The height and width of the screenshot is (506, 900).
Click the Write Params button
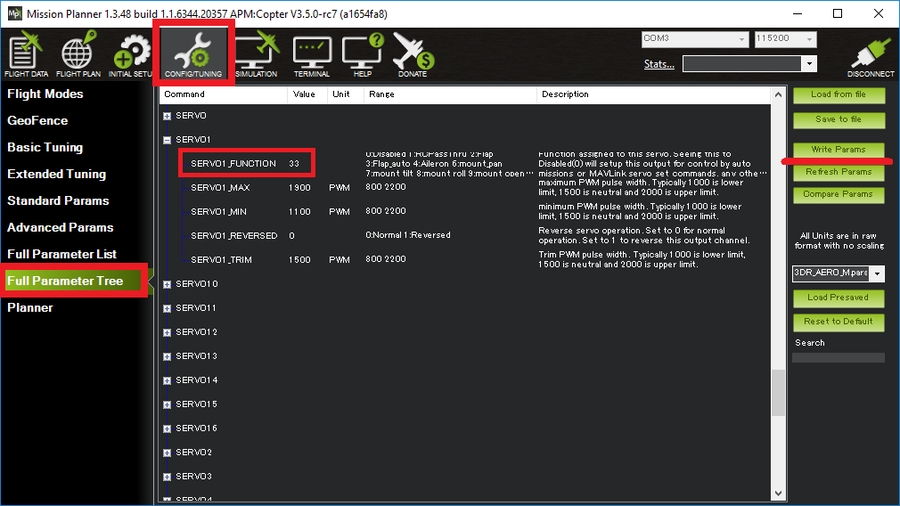coord(838,150)
